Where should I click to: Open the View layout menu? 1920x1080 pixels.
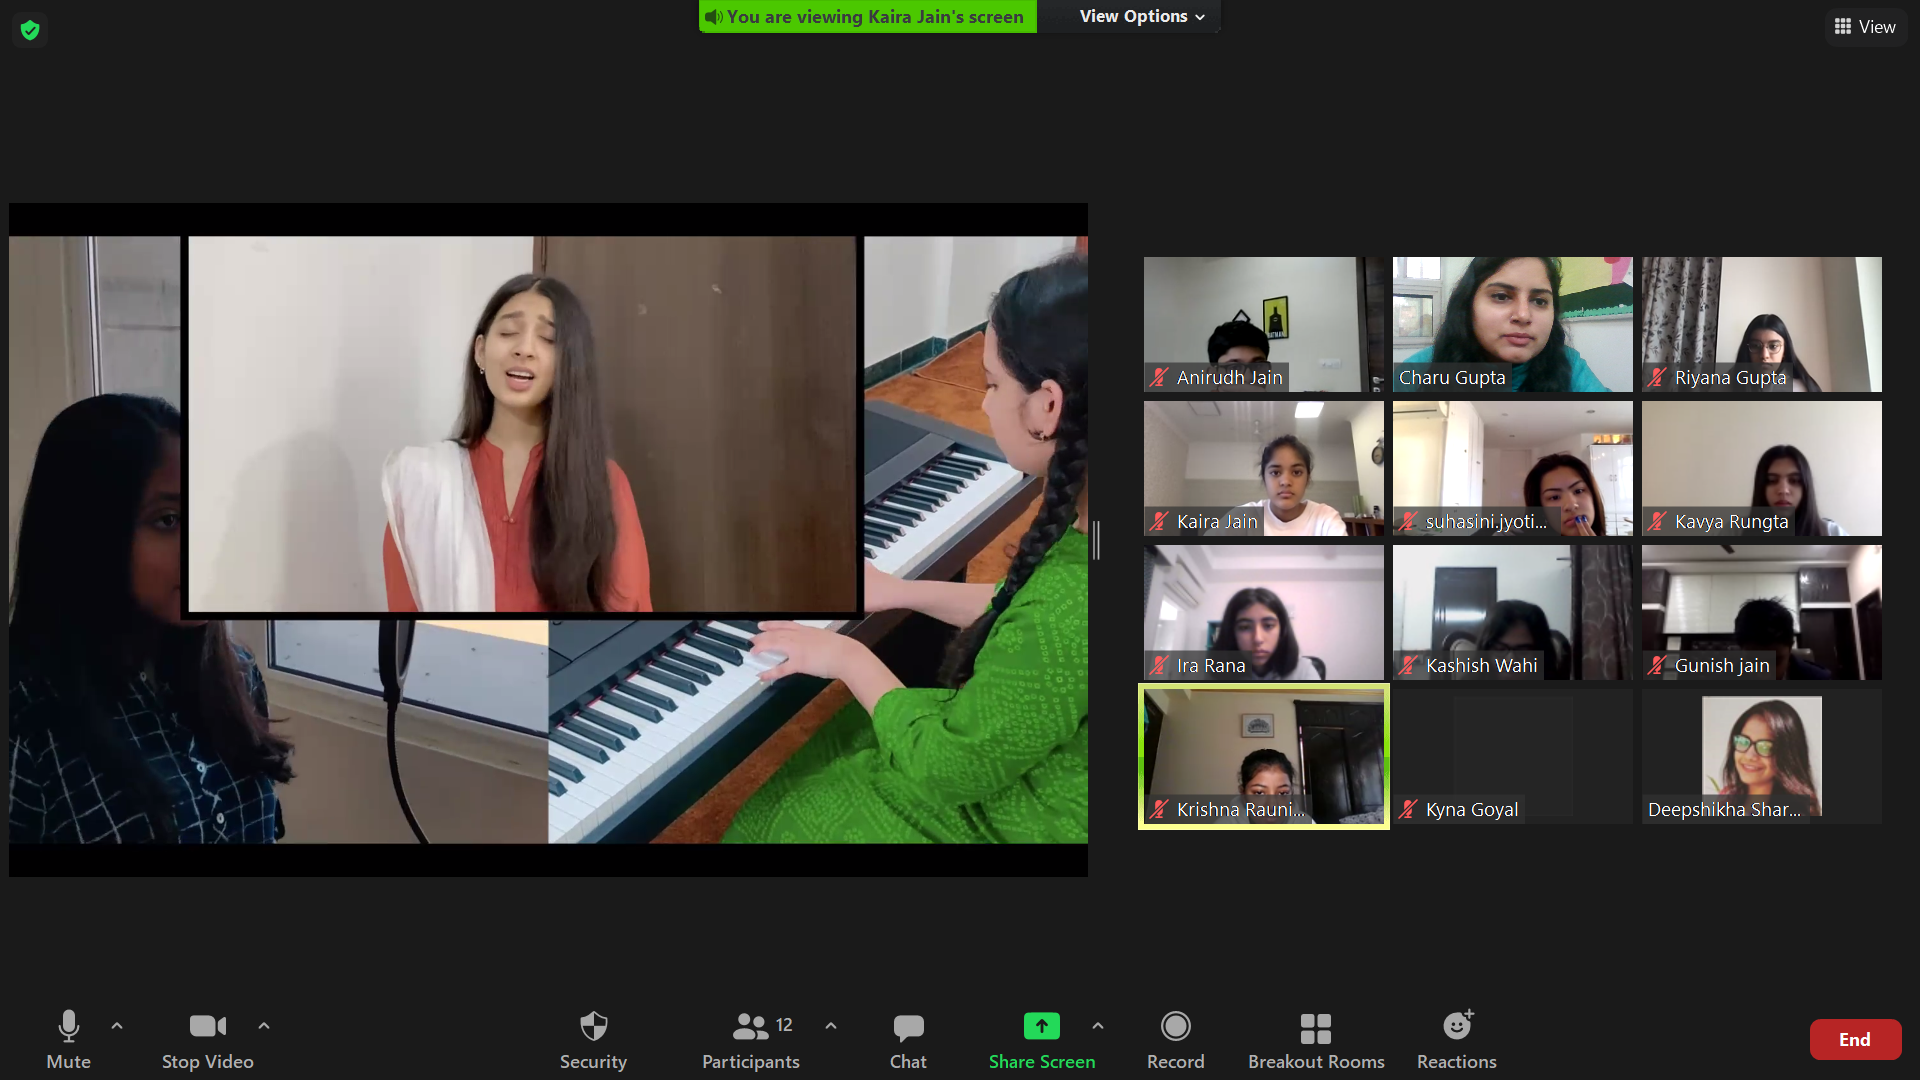[x=1865, y=27]
